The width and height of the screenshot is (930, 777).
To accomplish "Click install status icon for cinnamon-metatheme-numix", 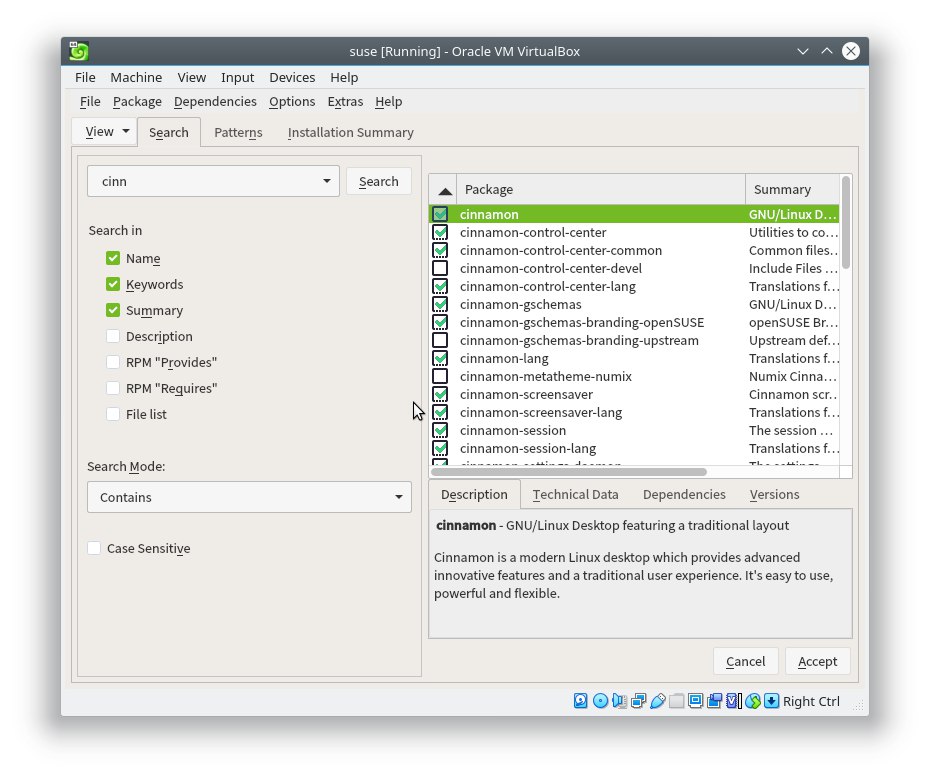I will 440,376.
